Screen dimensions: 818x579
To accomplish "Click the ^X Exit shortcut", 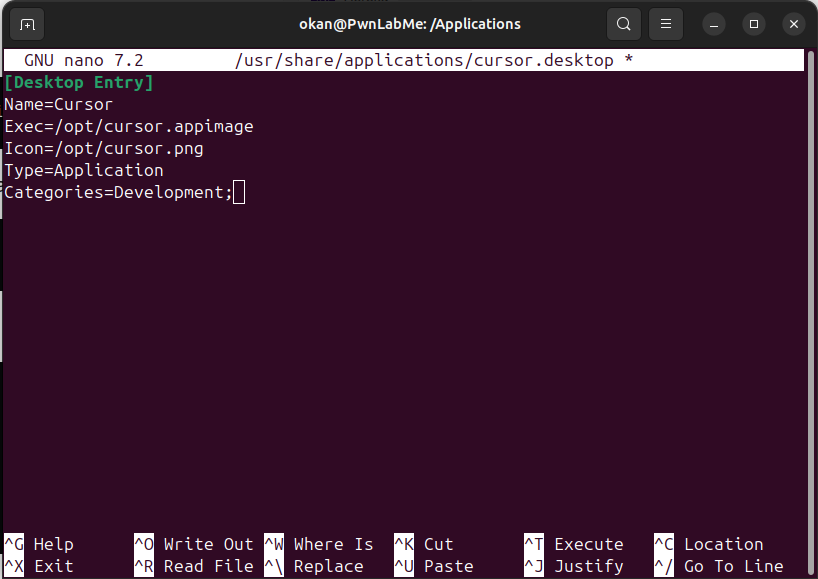I will [39, 566].
